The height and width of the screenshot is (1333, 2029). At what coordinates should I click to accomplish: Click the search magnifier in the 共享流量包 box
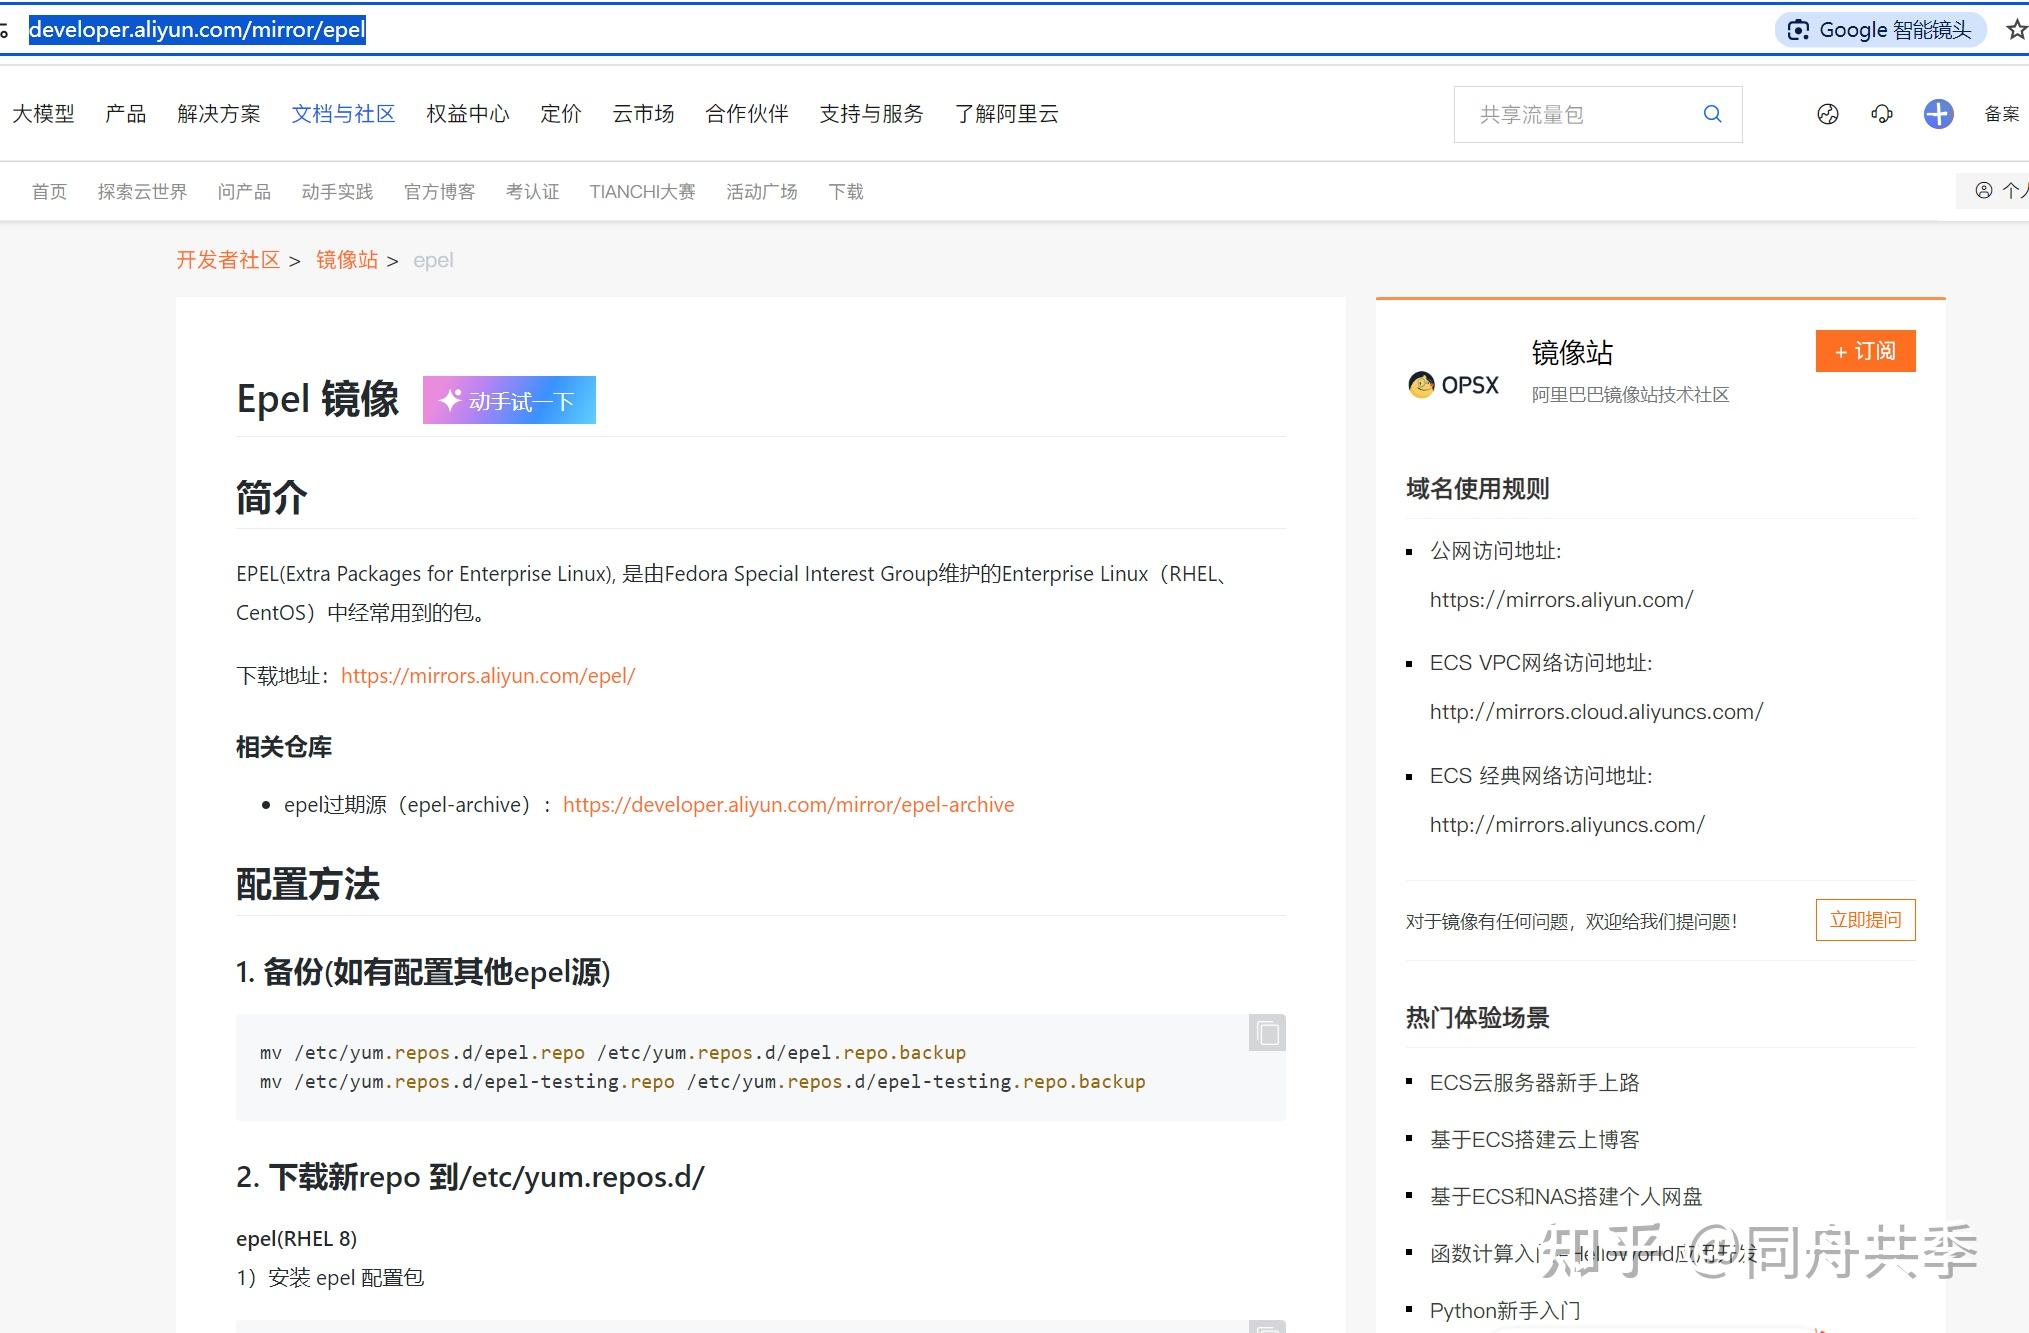[x=1712, y=114]
